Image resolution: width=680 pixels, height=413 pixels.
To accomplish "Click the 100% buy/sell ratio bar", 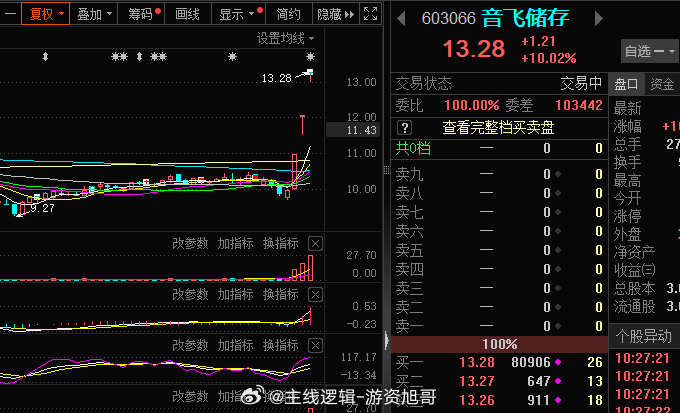I will (x=500, y=344).
